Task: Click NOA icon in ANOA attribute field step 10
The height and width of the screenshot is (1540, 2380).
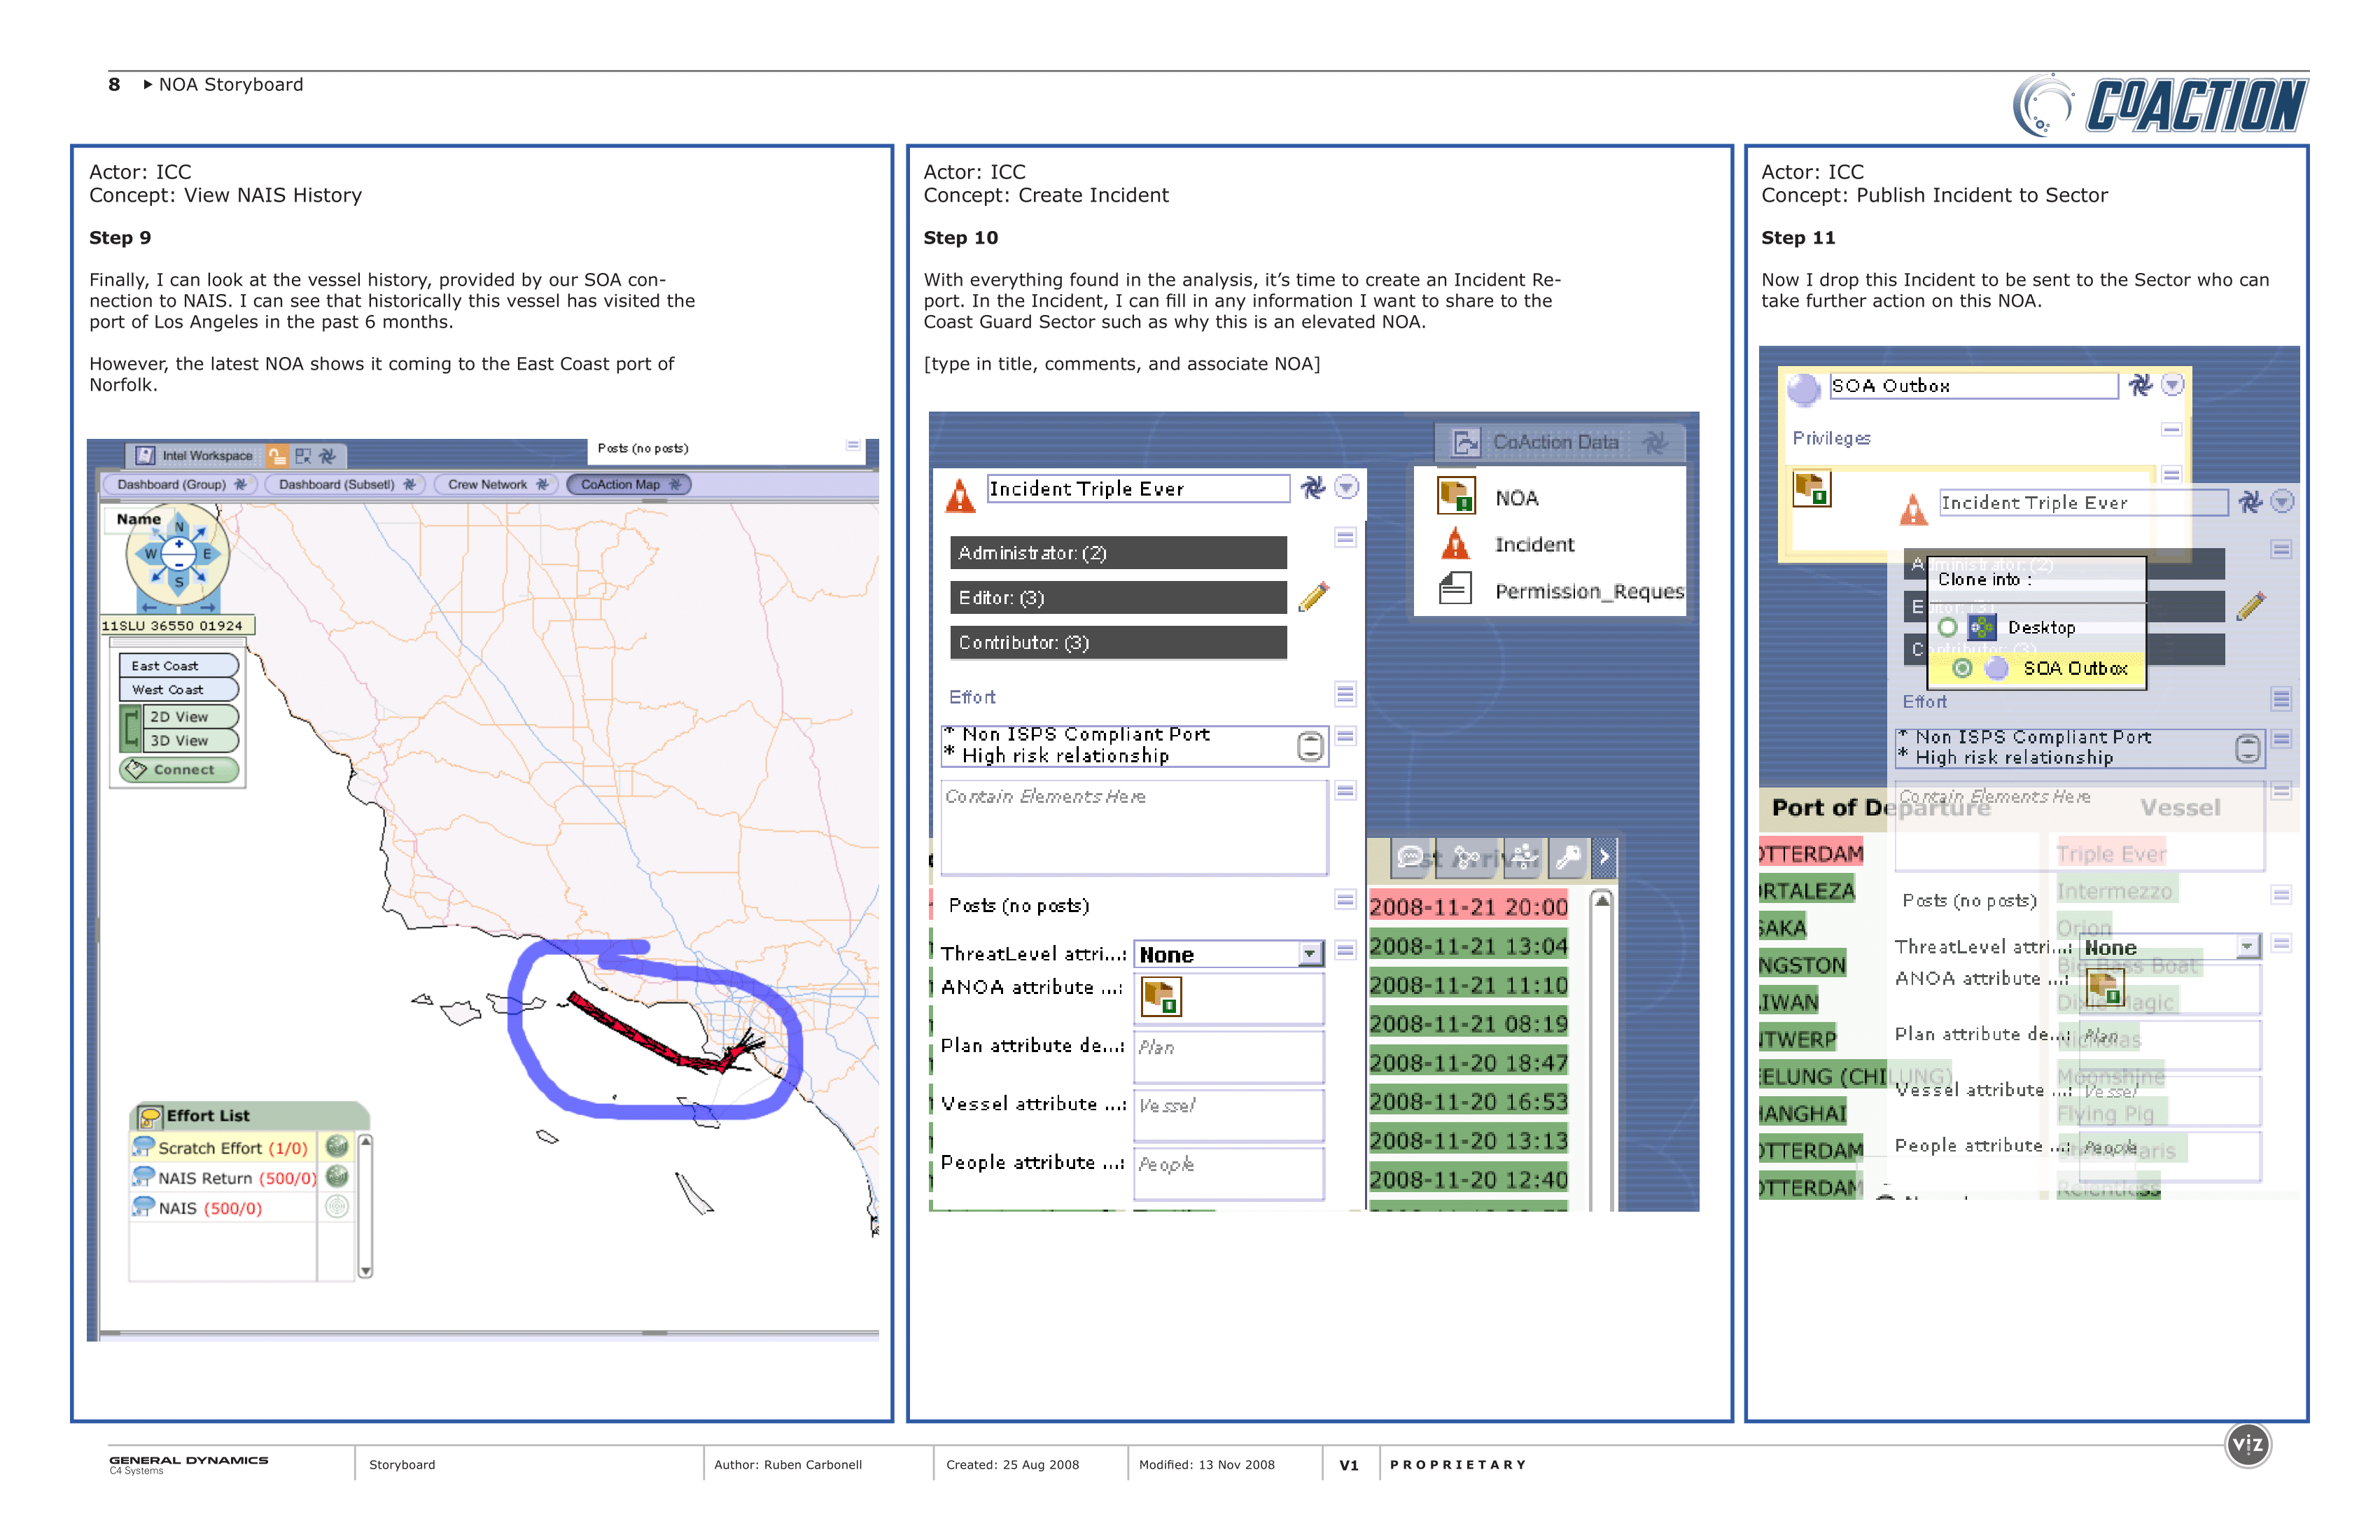Action: click(1161, 997)
